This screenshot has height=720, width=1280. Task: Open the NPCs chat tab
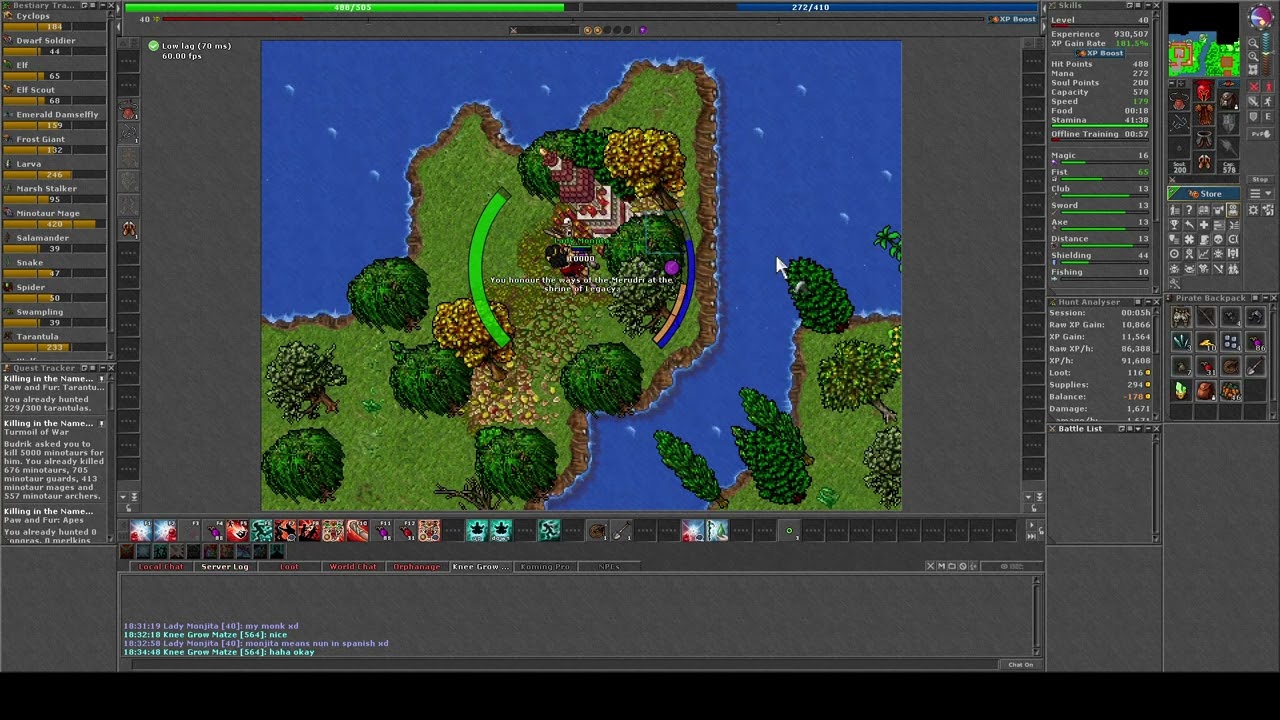[x=609, y=566]
